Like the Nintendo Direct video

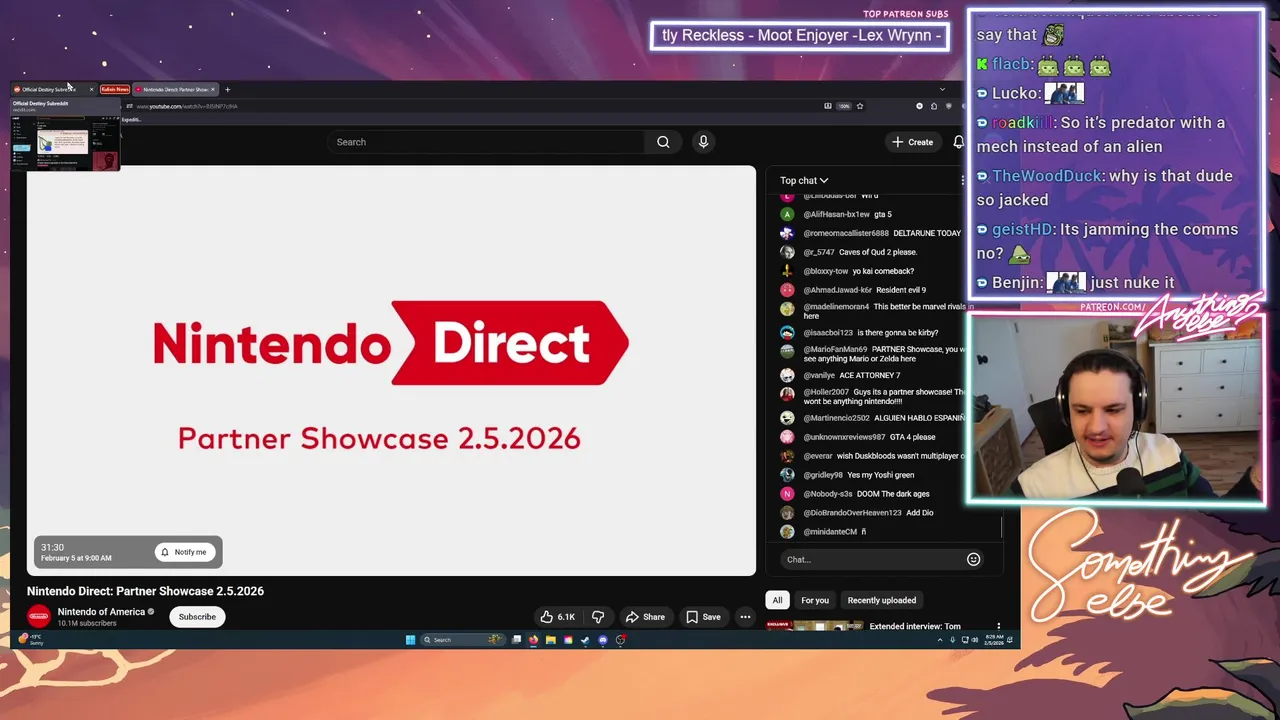tap(557, 617)
